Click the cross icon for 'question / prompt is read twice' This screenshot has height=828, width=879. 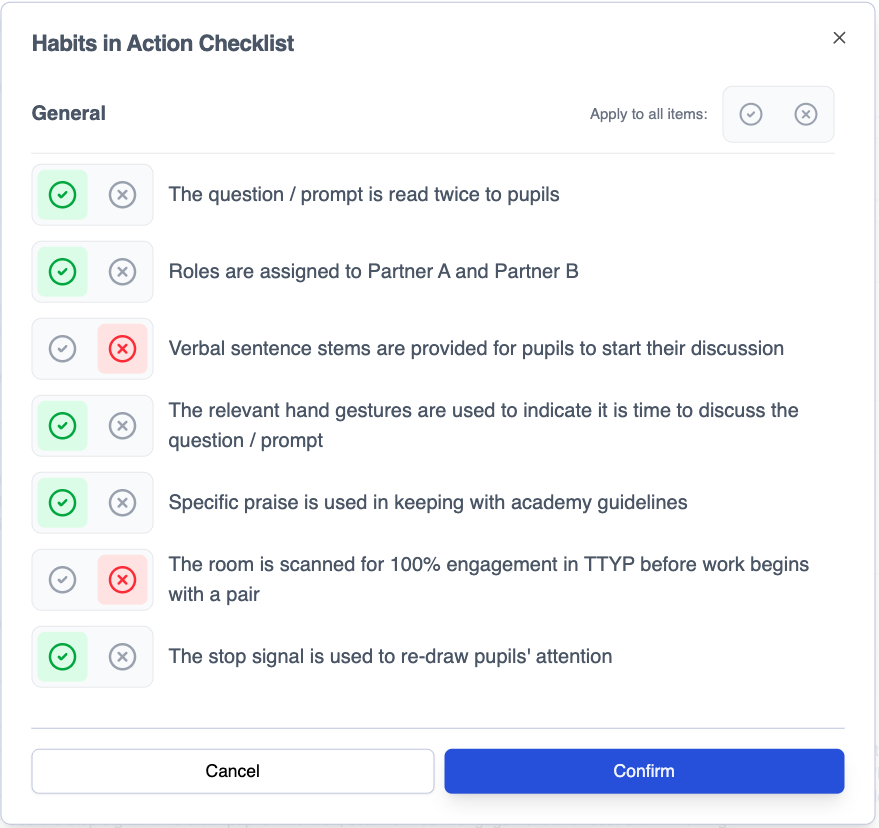122,194
